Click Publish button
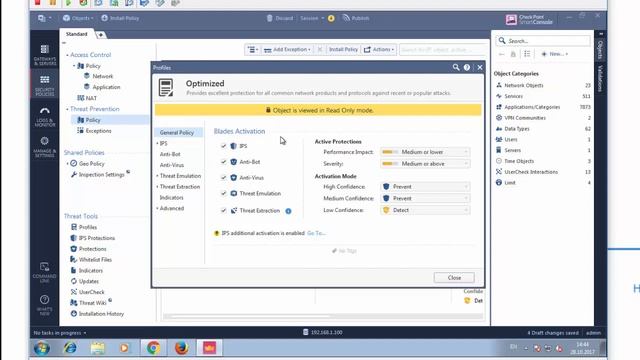This screenshot has height=360, width=640. (x=356, y=18)
